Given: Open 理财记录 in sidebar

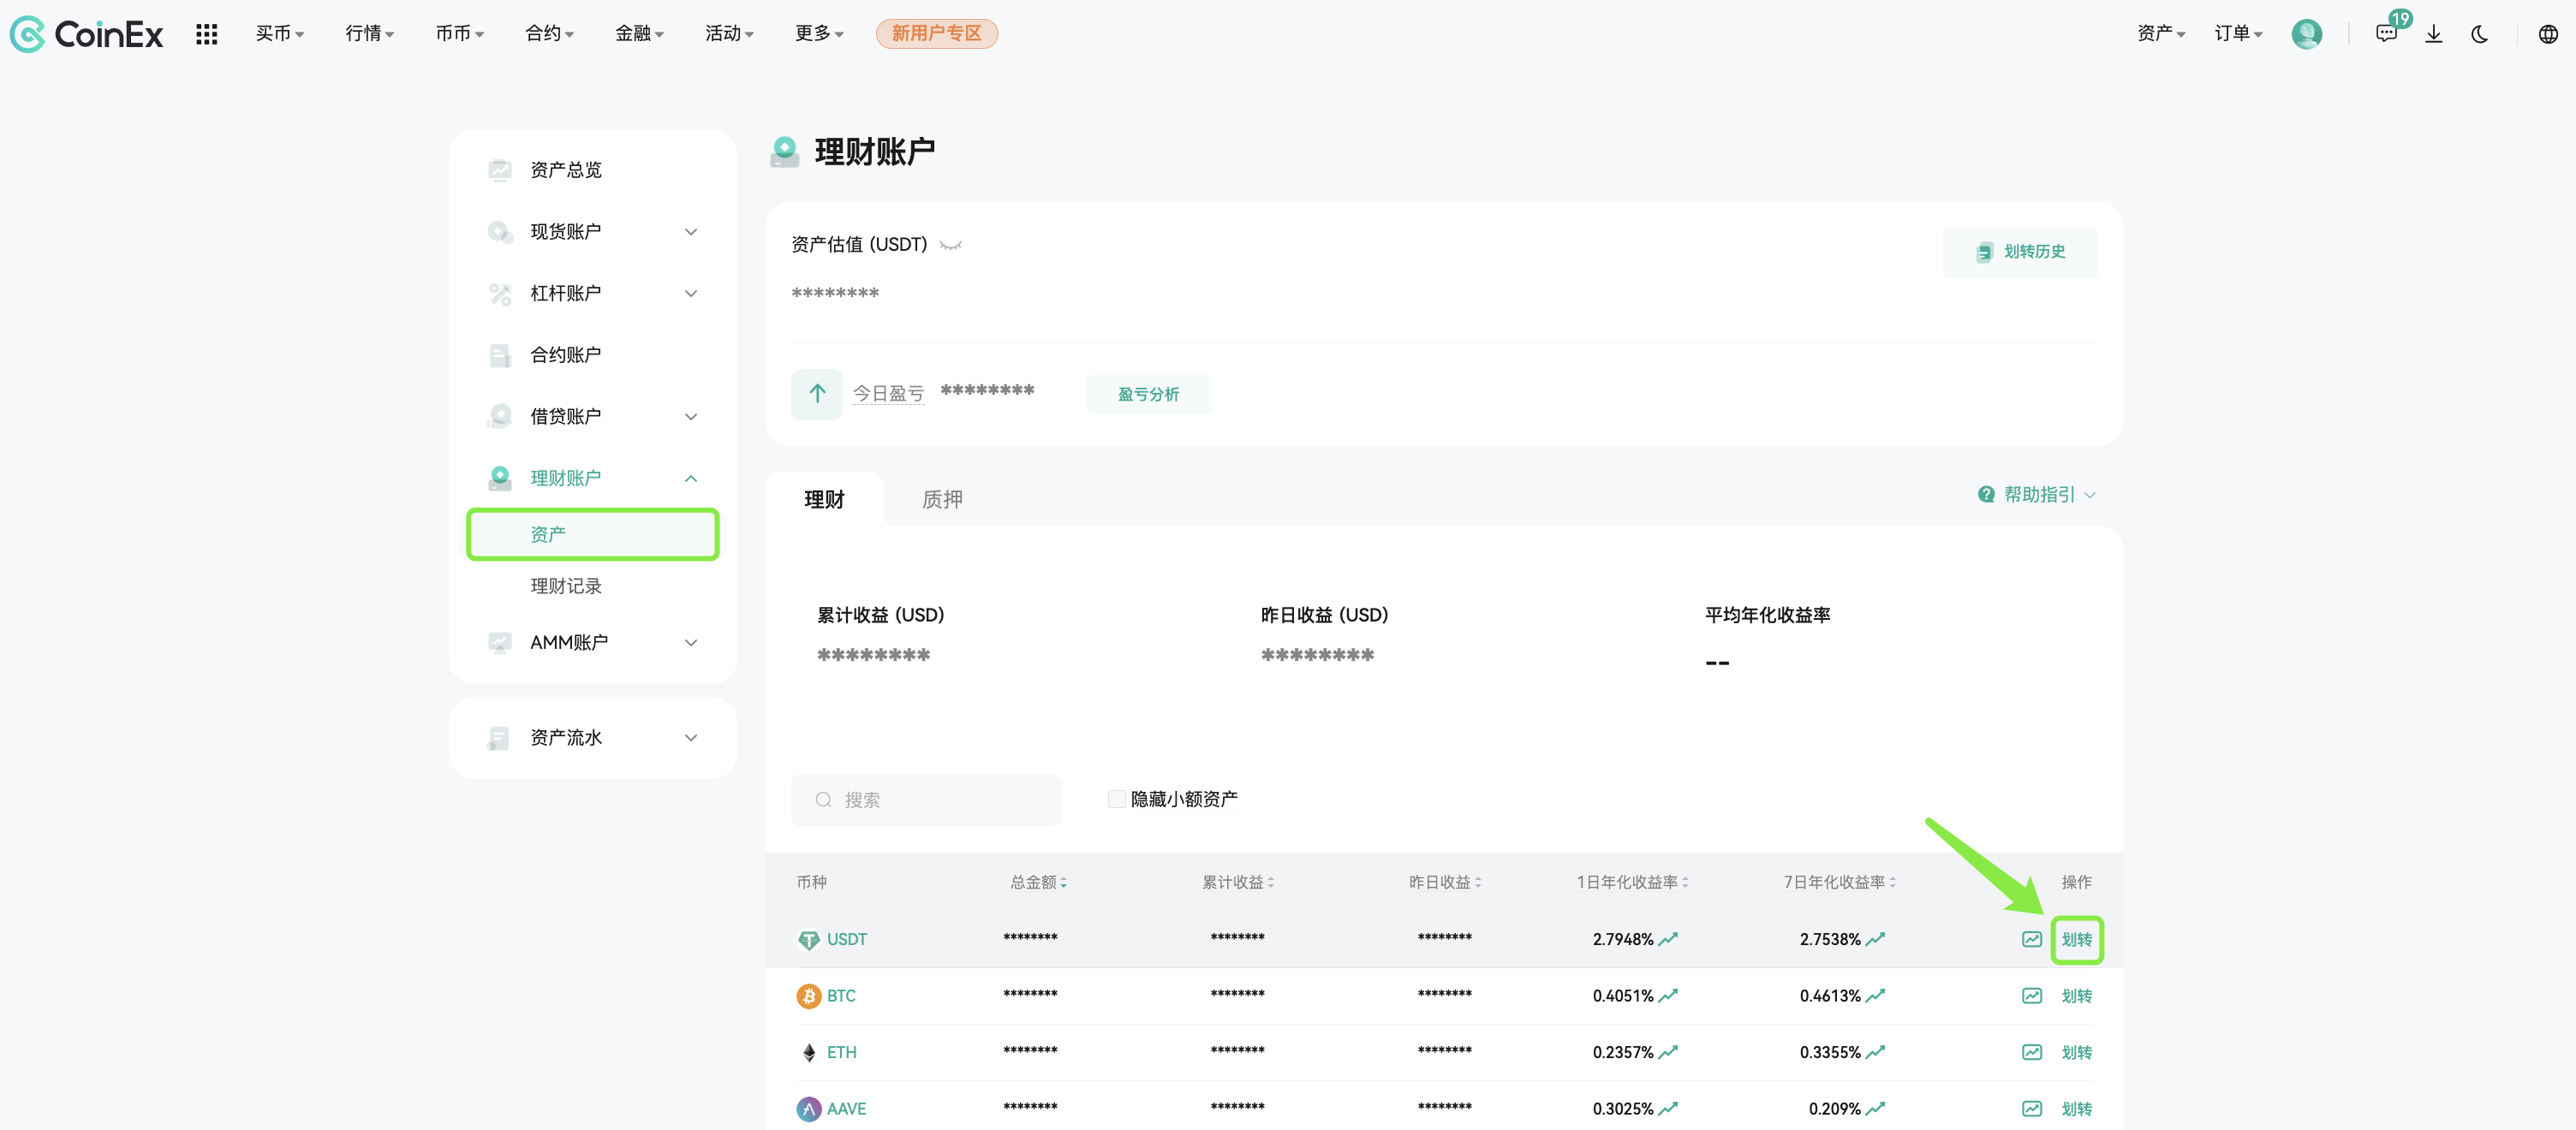Looking at the screenshot, I should click(x=566, y=586).
